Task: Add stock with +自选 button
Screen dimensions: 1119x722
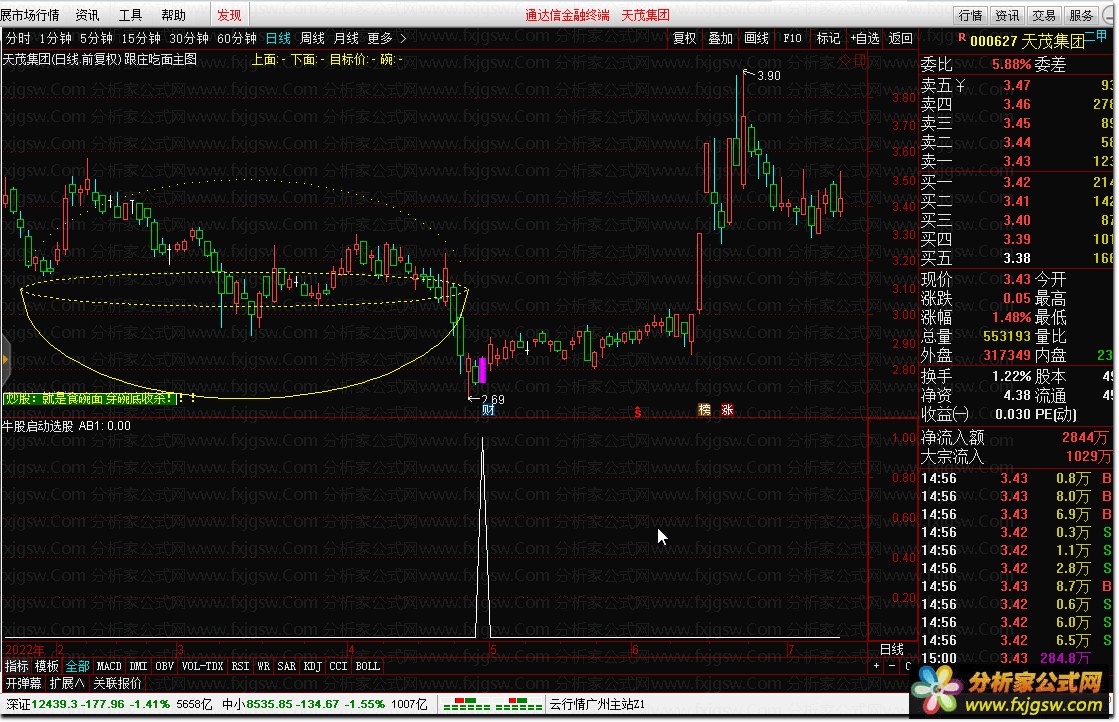Action: tap(864, 39)
